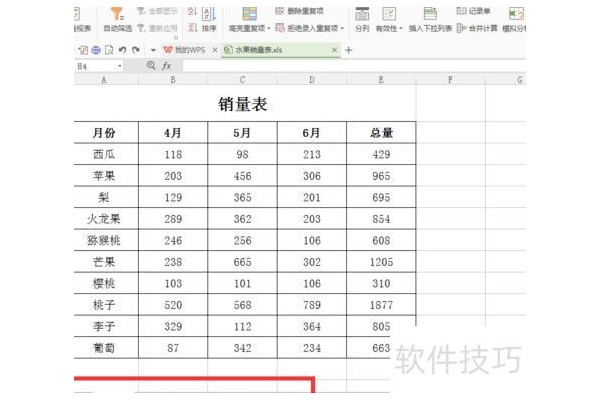Select cell with value 456
600x400 pixels.
point(242,176)
